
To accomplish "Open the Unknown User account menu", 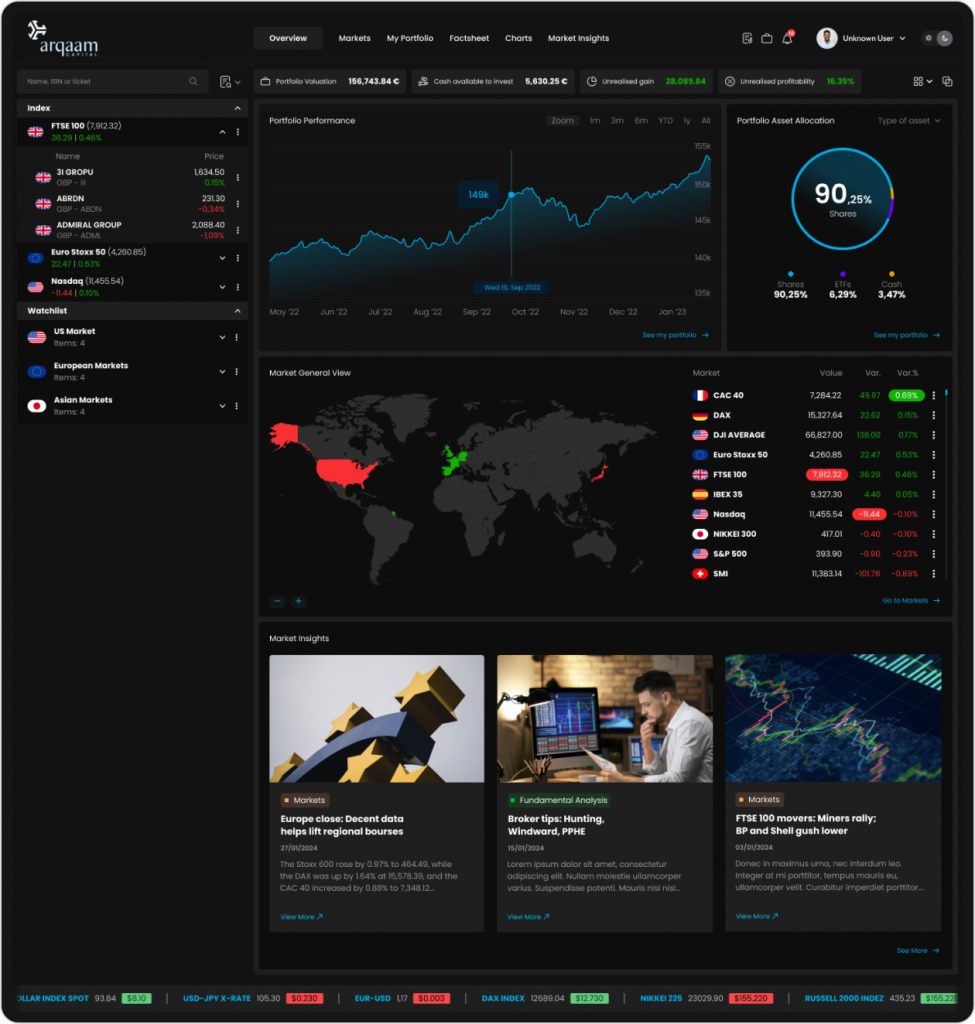I will [x=861, y=38].
